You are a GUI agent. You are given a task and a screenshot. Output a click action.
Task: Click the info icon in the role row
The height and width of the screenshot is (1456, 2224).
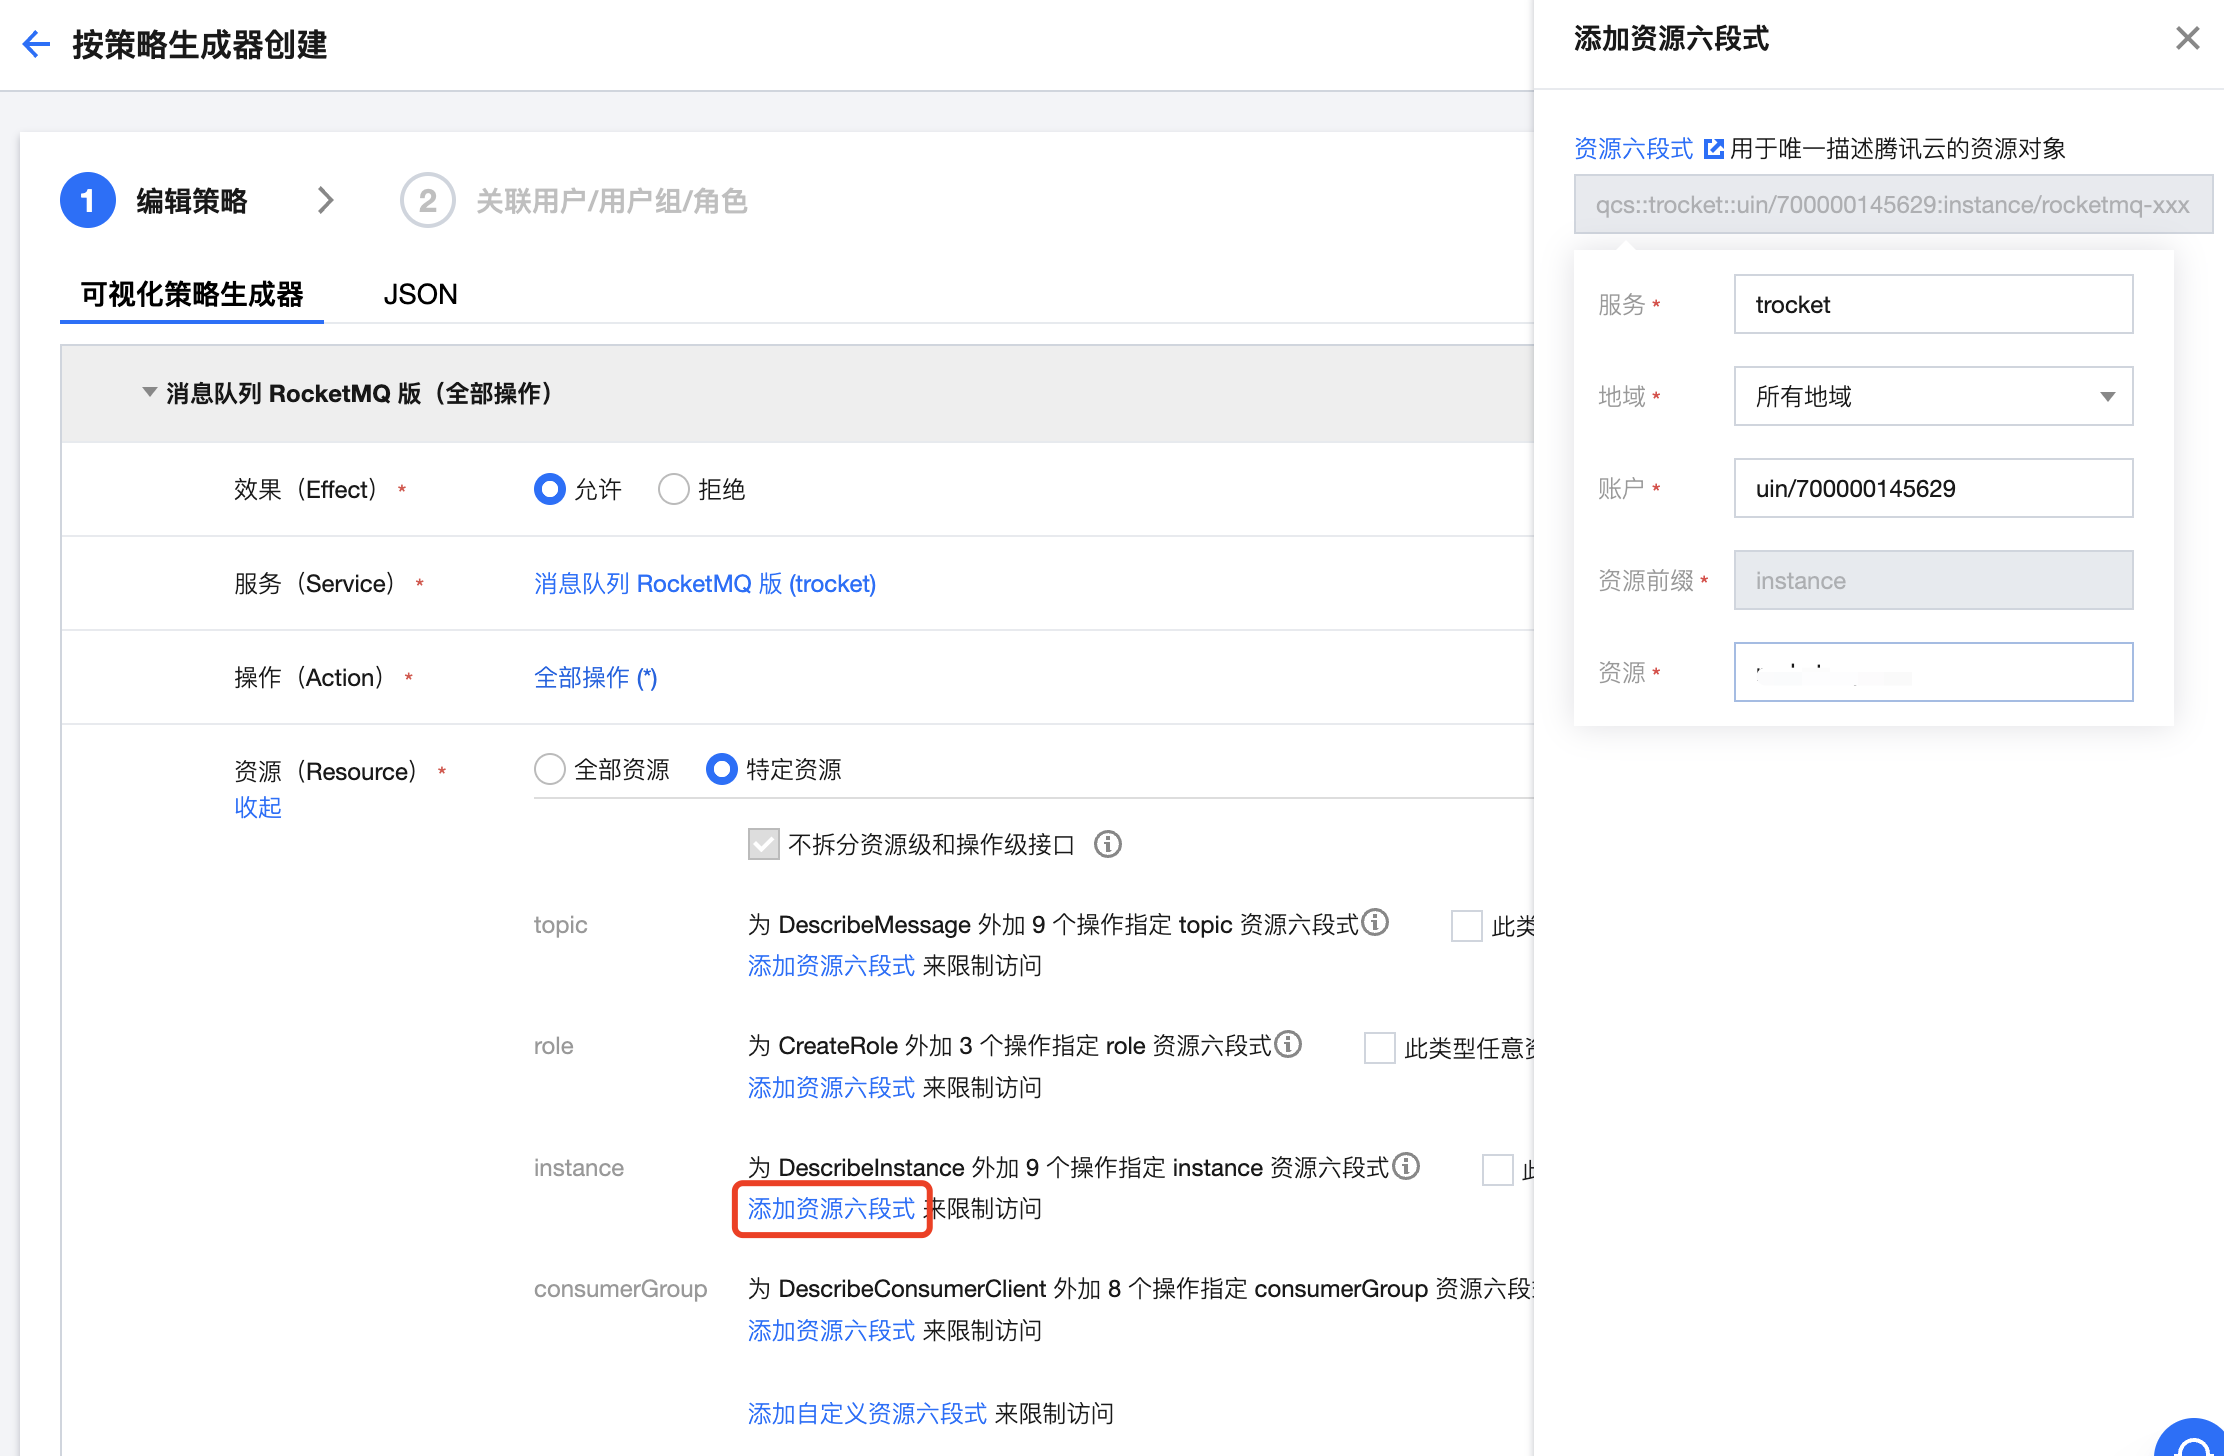[x=1288, y=1044]
